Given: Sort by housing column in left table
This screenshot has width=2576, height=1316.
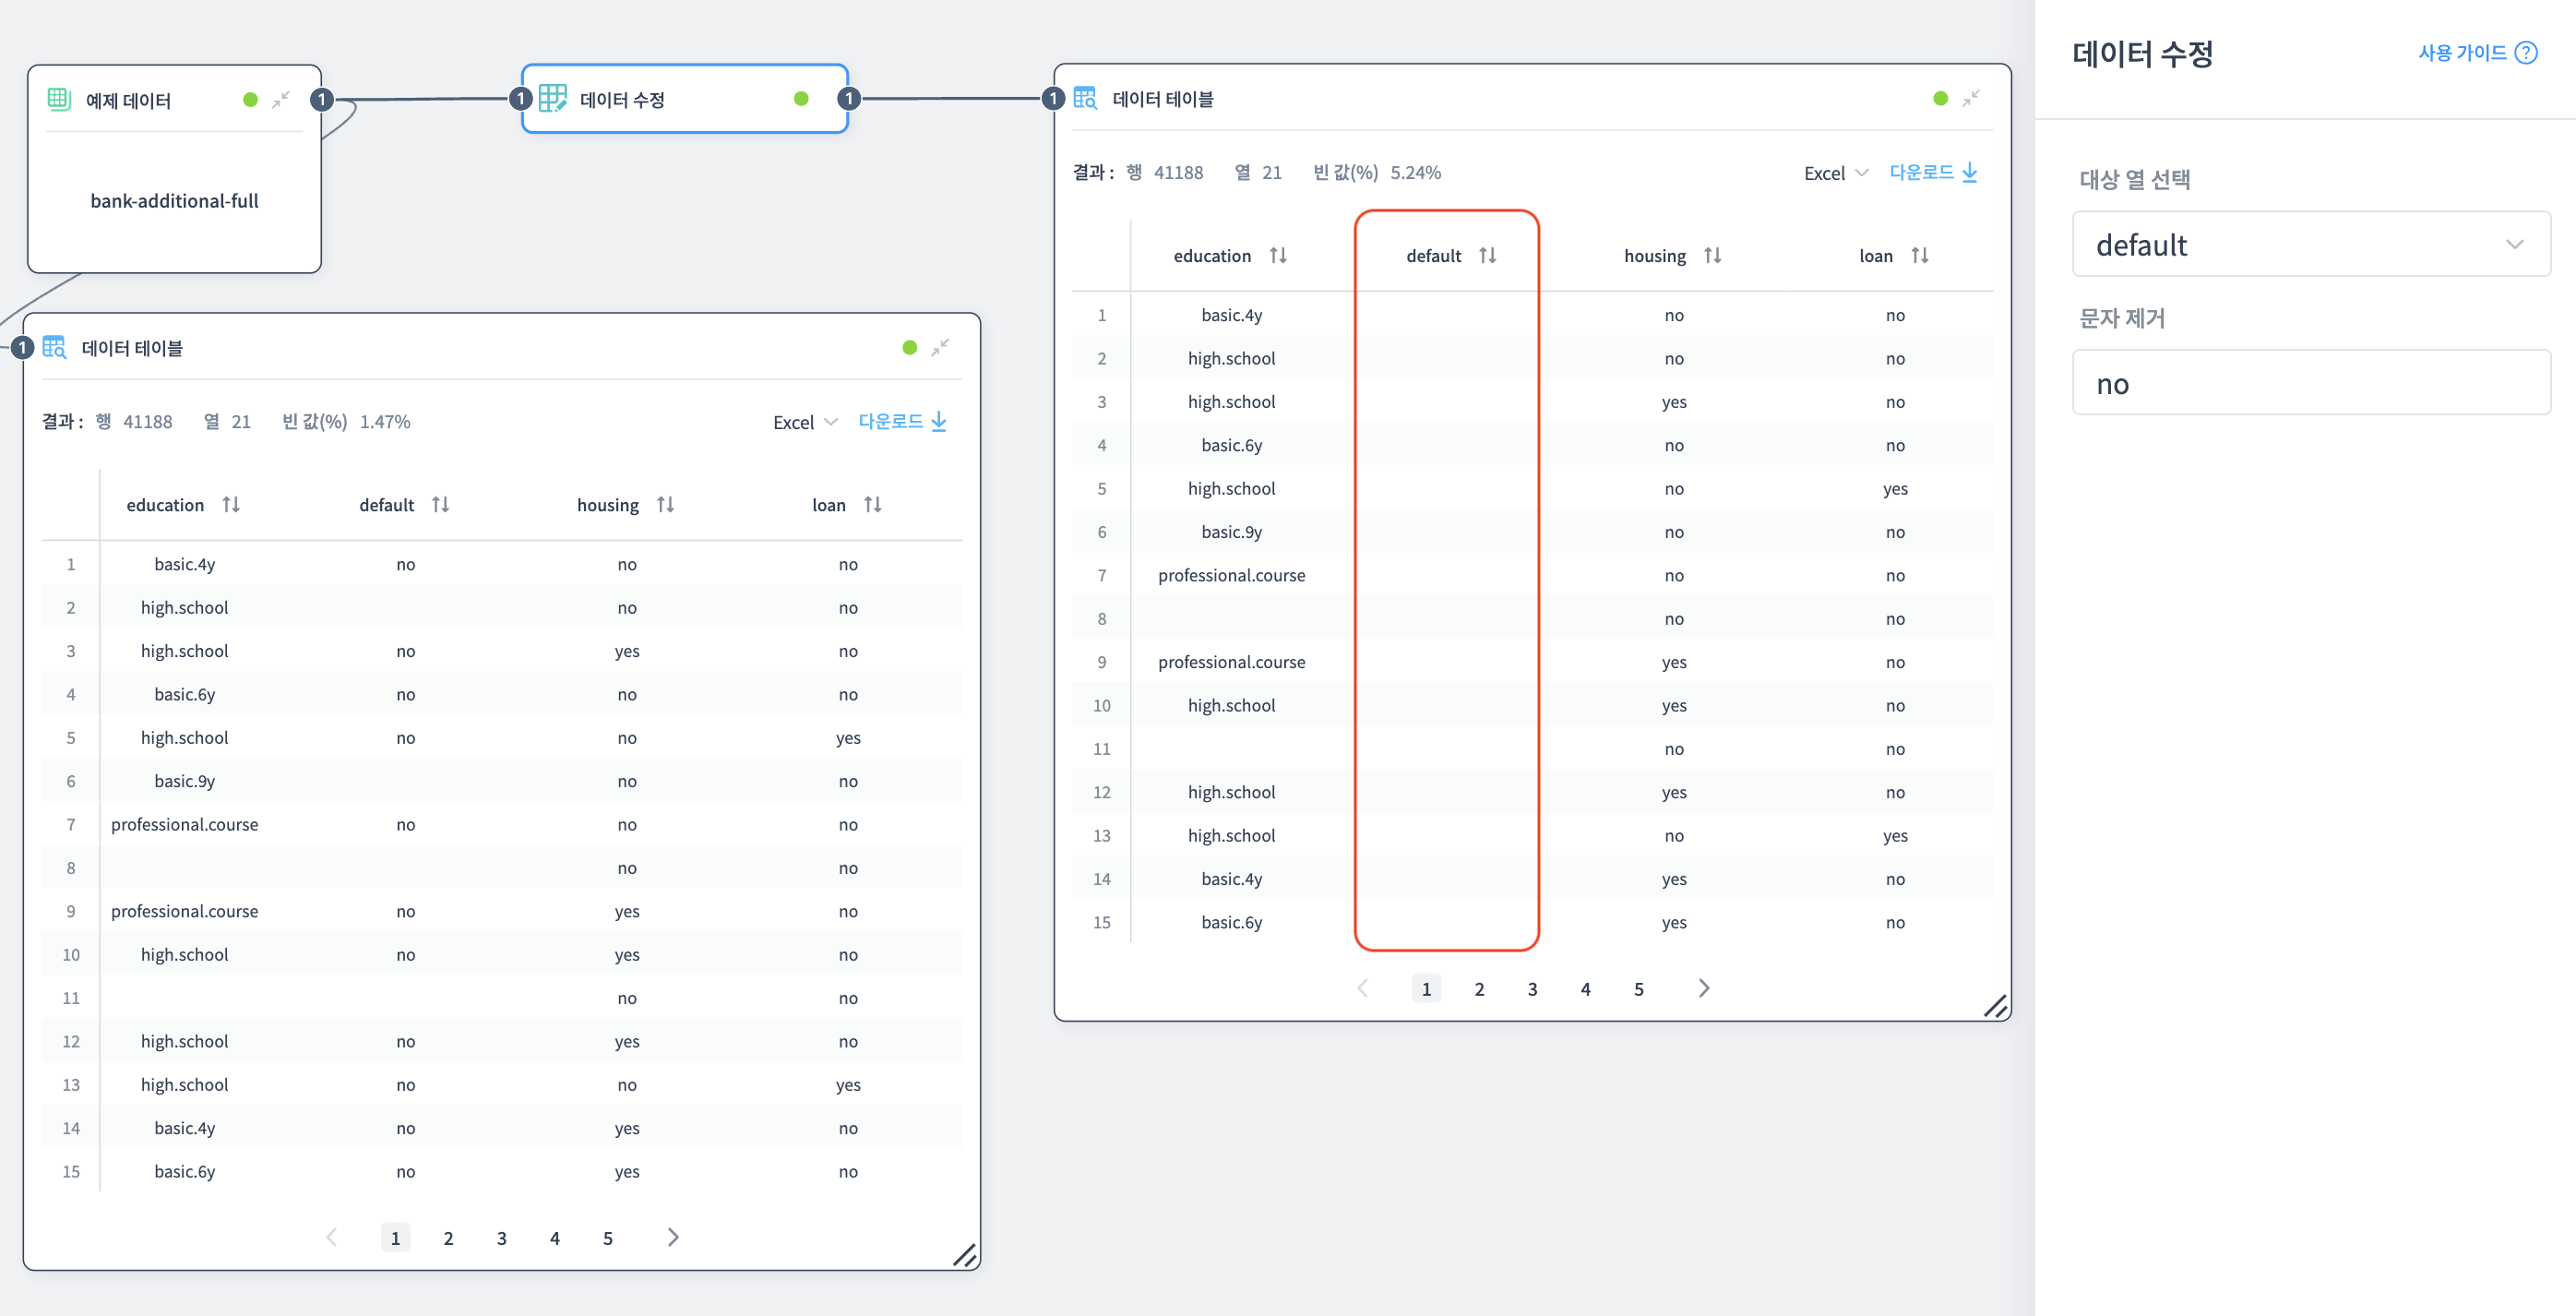Looking at the screenshot, I should 665,505.
